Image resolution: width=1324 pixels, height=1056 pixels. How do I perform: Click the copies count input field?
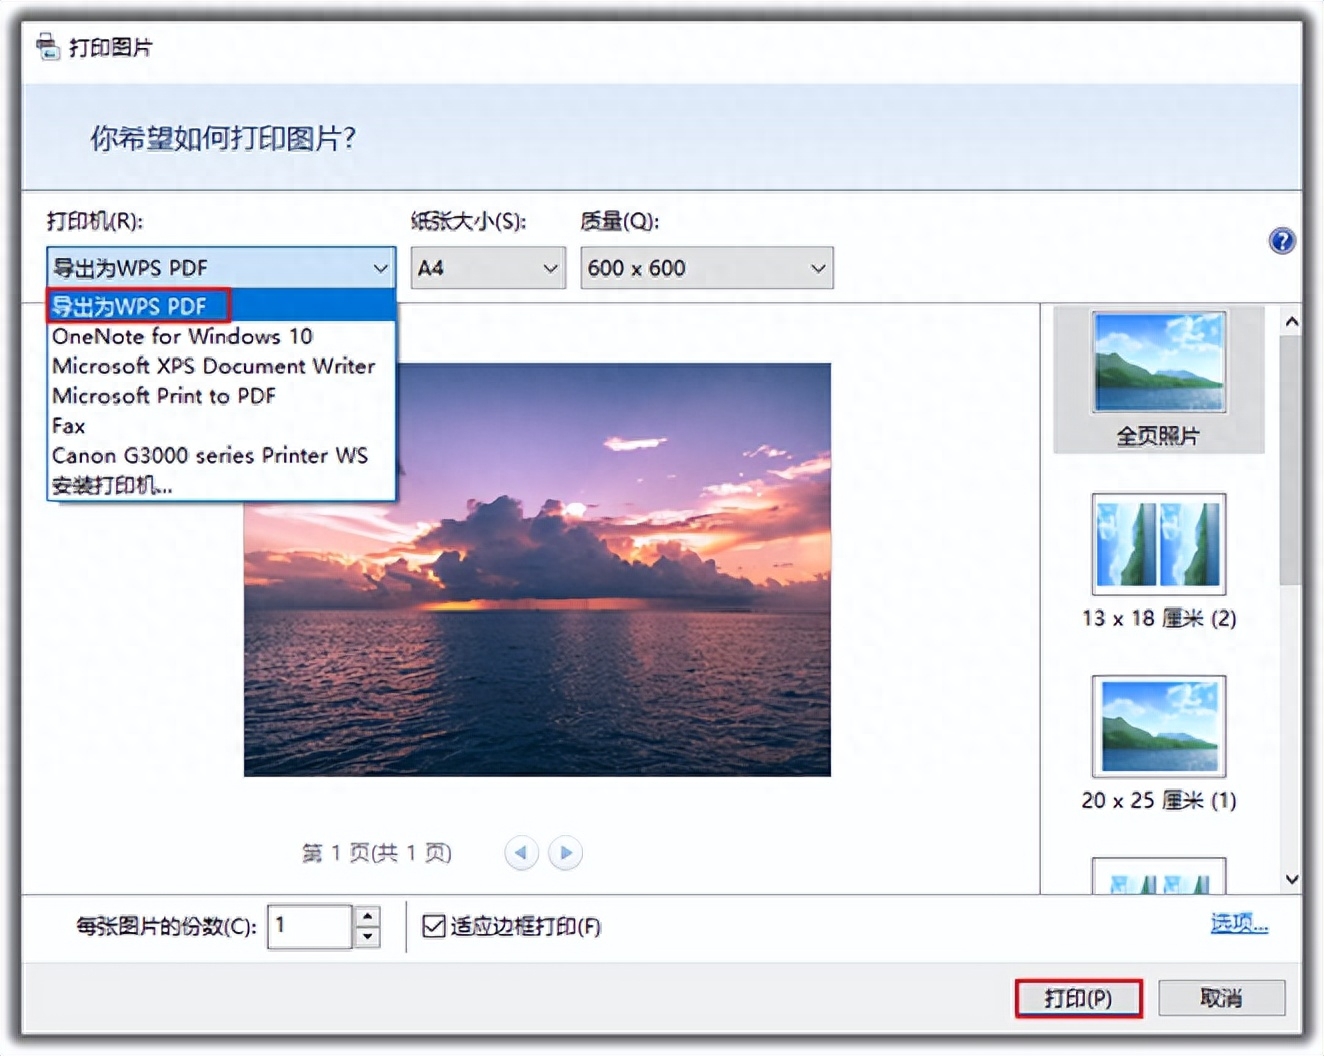[x=310, y=926]
